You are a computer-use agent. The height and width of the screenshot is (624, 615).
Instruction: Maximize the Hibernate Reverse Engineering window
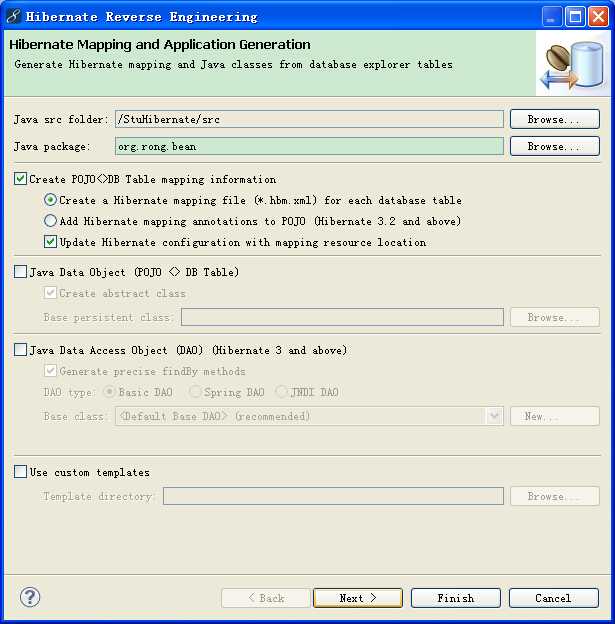tap(575, 17)
